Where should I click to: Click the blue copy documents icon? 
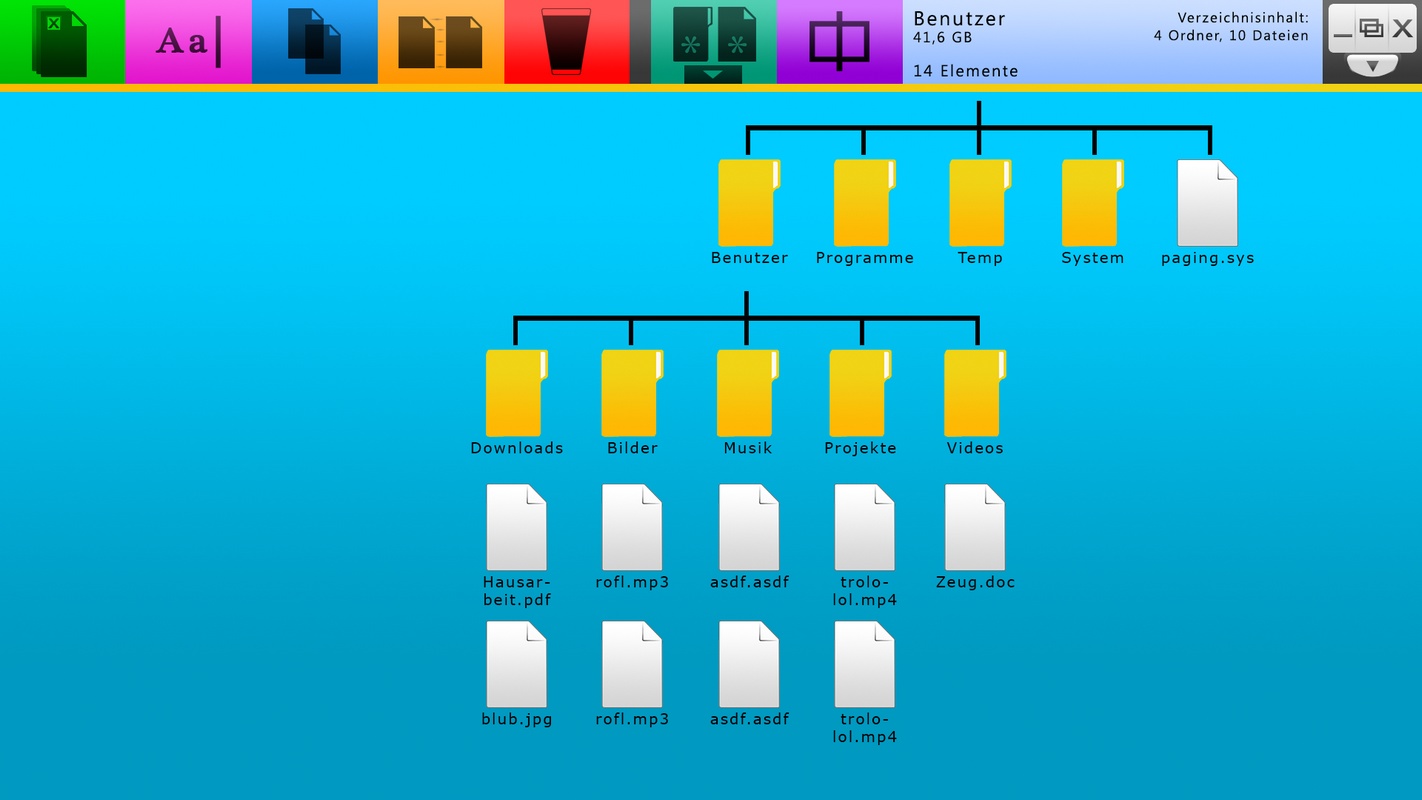tap(314, 42)
